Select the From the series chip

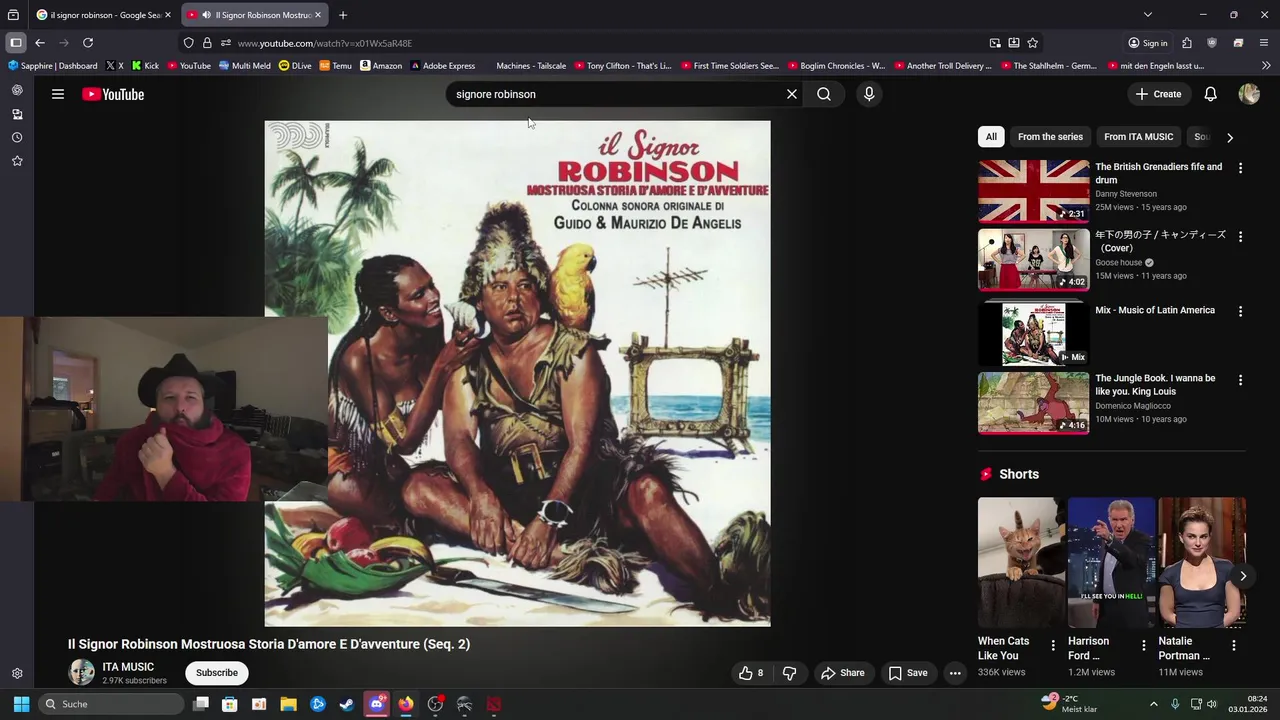click(1050, 137)
